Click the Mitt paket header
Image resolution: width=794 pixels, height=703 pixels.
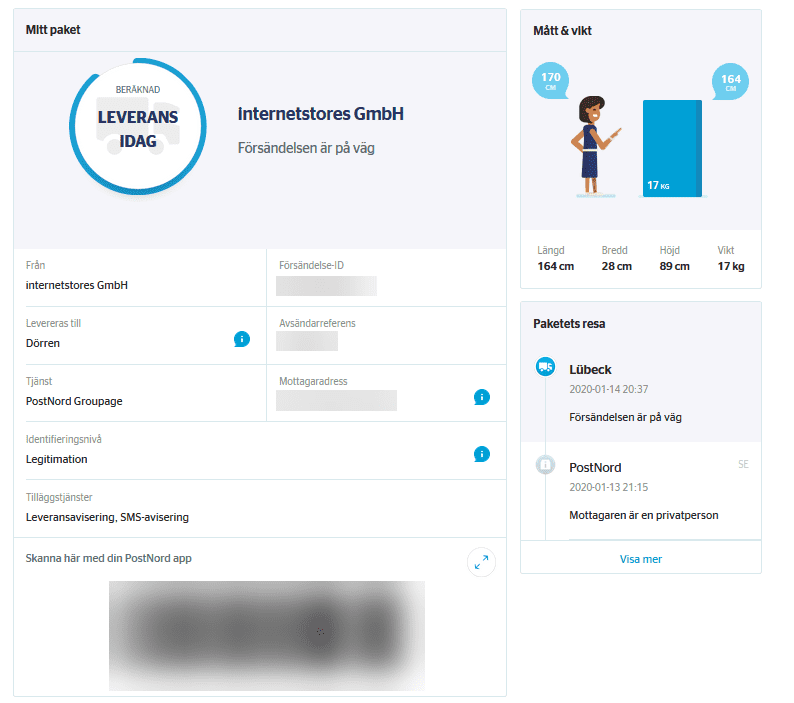click(x=53, y=30)
